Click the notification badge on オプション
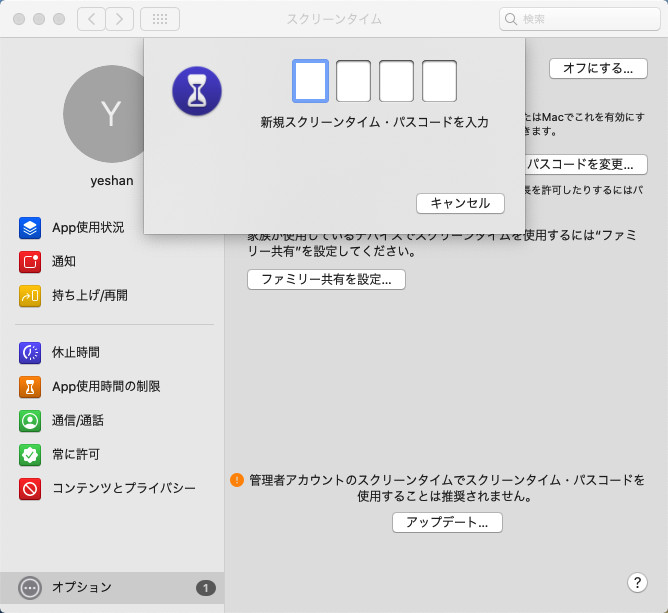This screenshot has width=668, height=613. [x=205, y=588]
